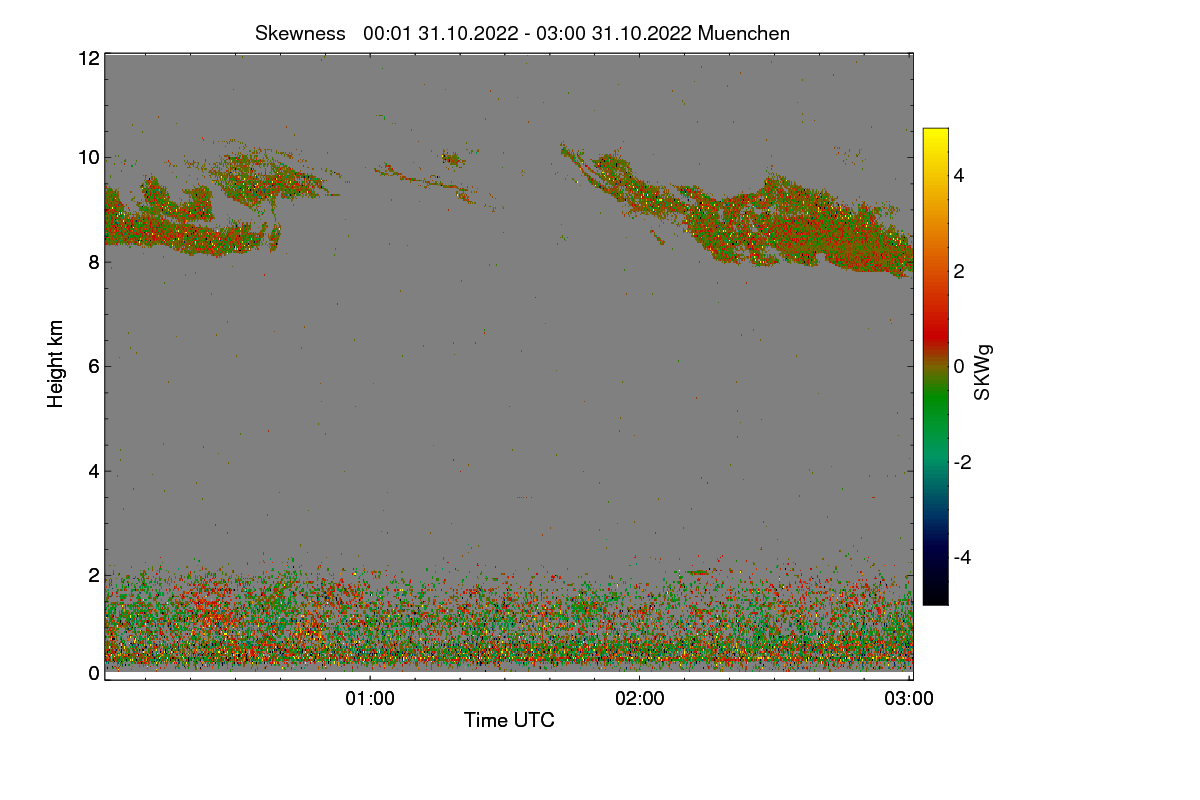Click the 01:00 time tick label

pyautogui.click(x=370, y=698)
